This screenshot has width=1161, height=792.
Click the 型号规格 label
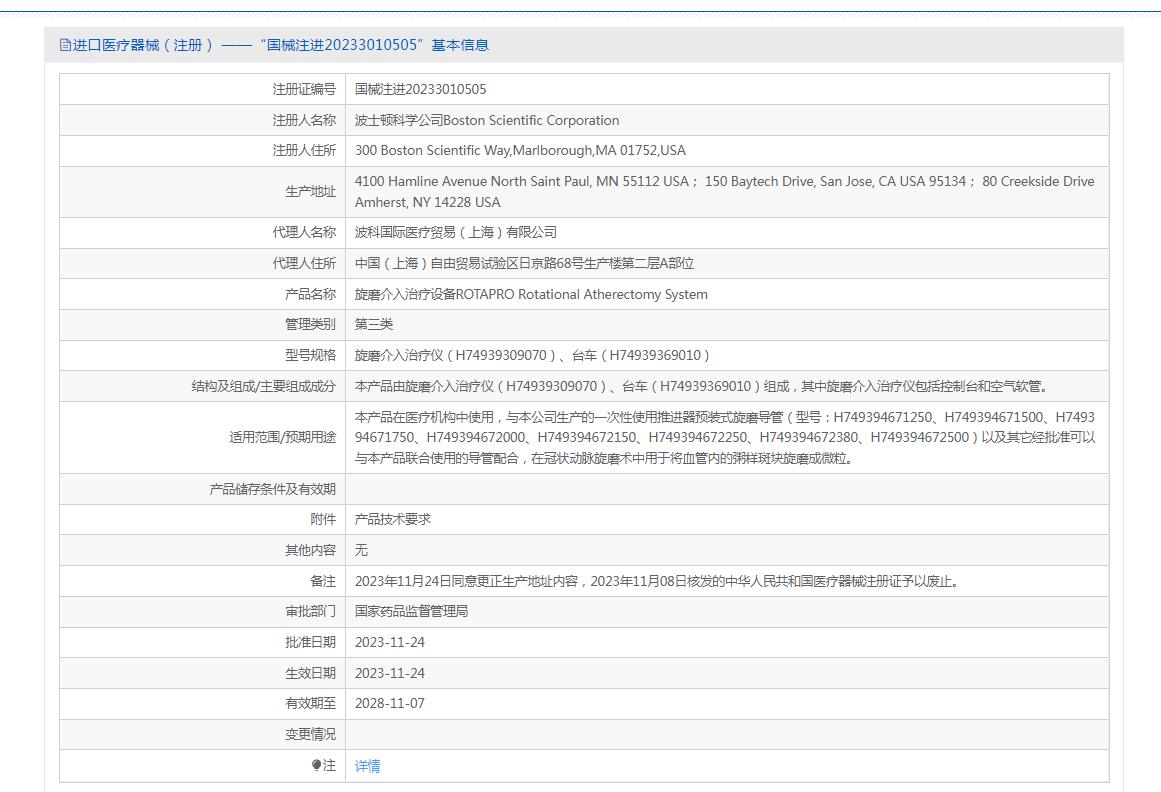pyautogui.click(x=310, y=355)
